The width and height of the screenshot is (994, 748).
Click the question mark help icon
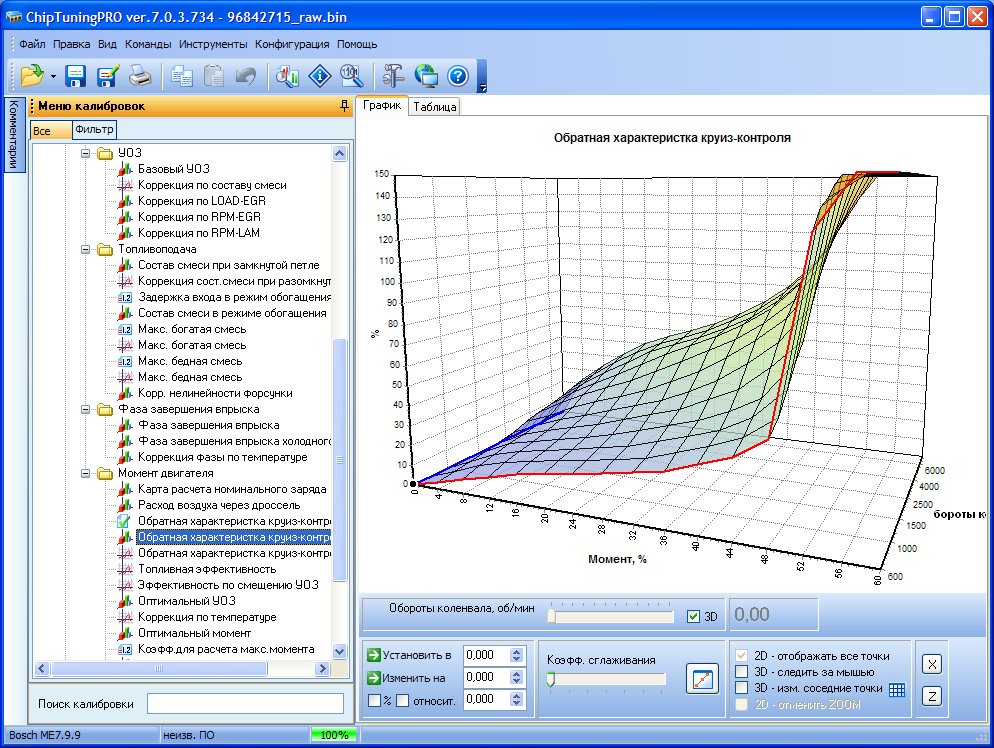tap(458, 76)
